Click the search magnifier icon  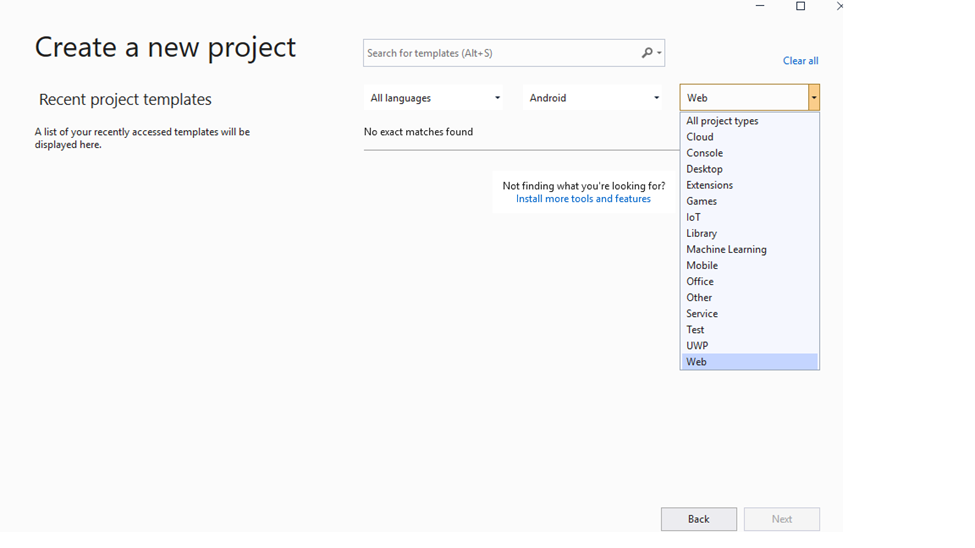[x=647, y=53]
